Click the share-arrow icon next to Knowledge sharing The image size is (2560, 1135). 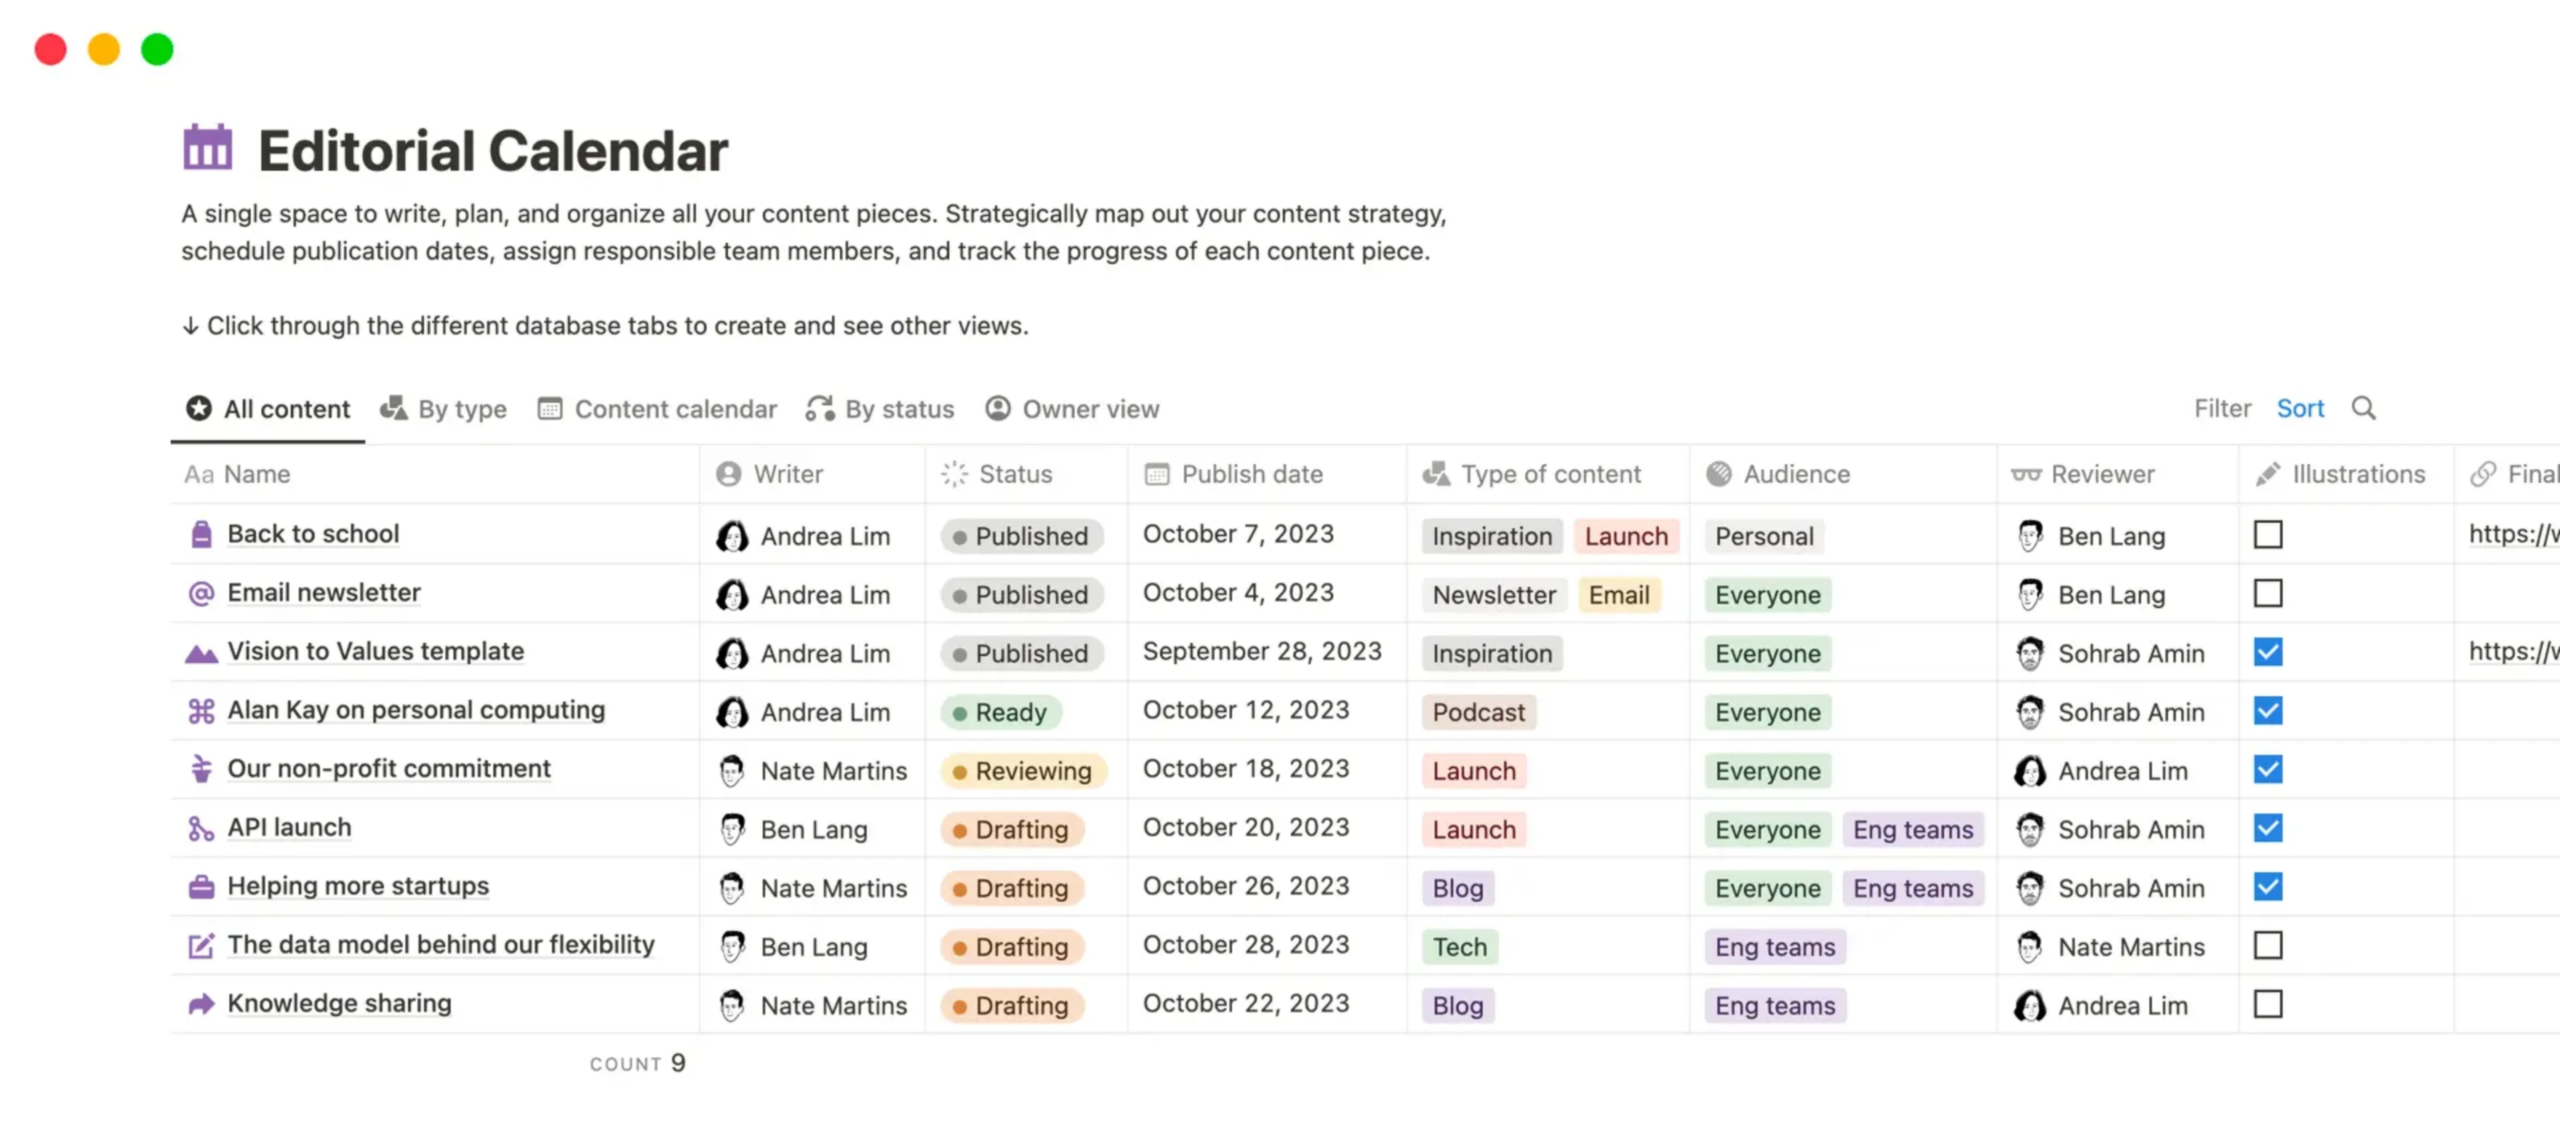pos(200,1003)
